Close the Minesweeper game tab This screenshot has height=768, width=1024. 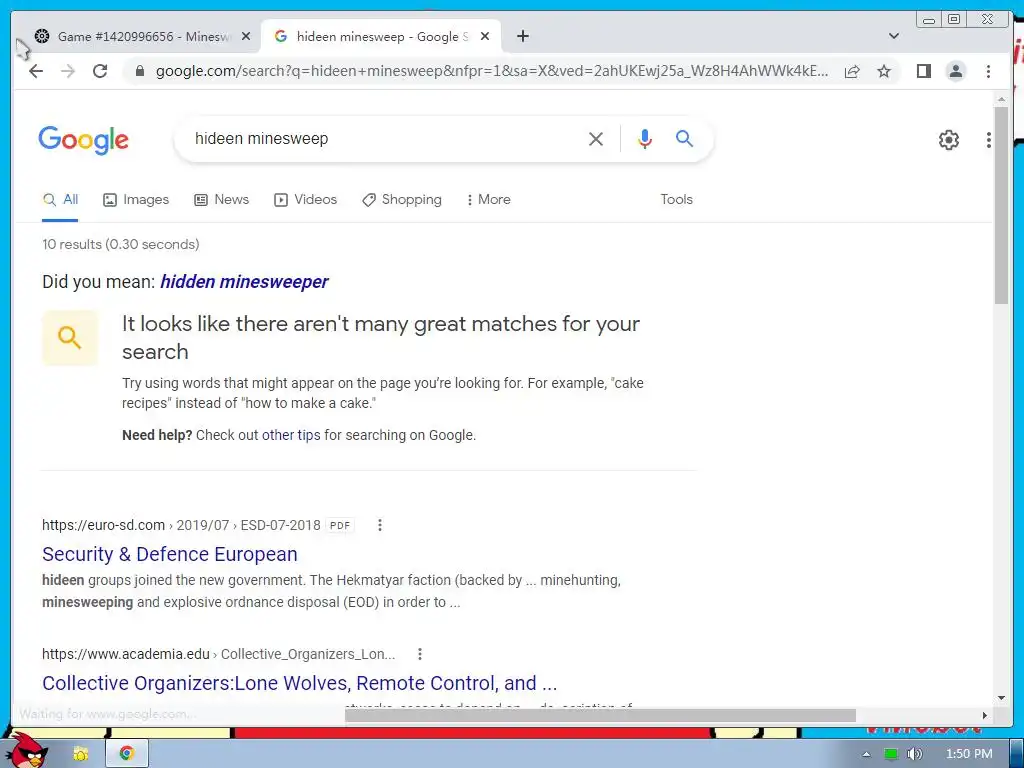pyautogui.click(x=246, y=37)
